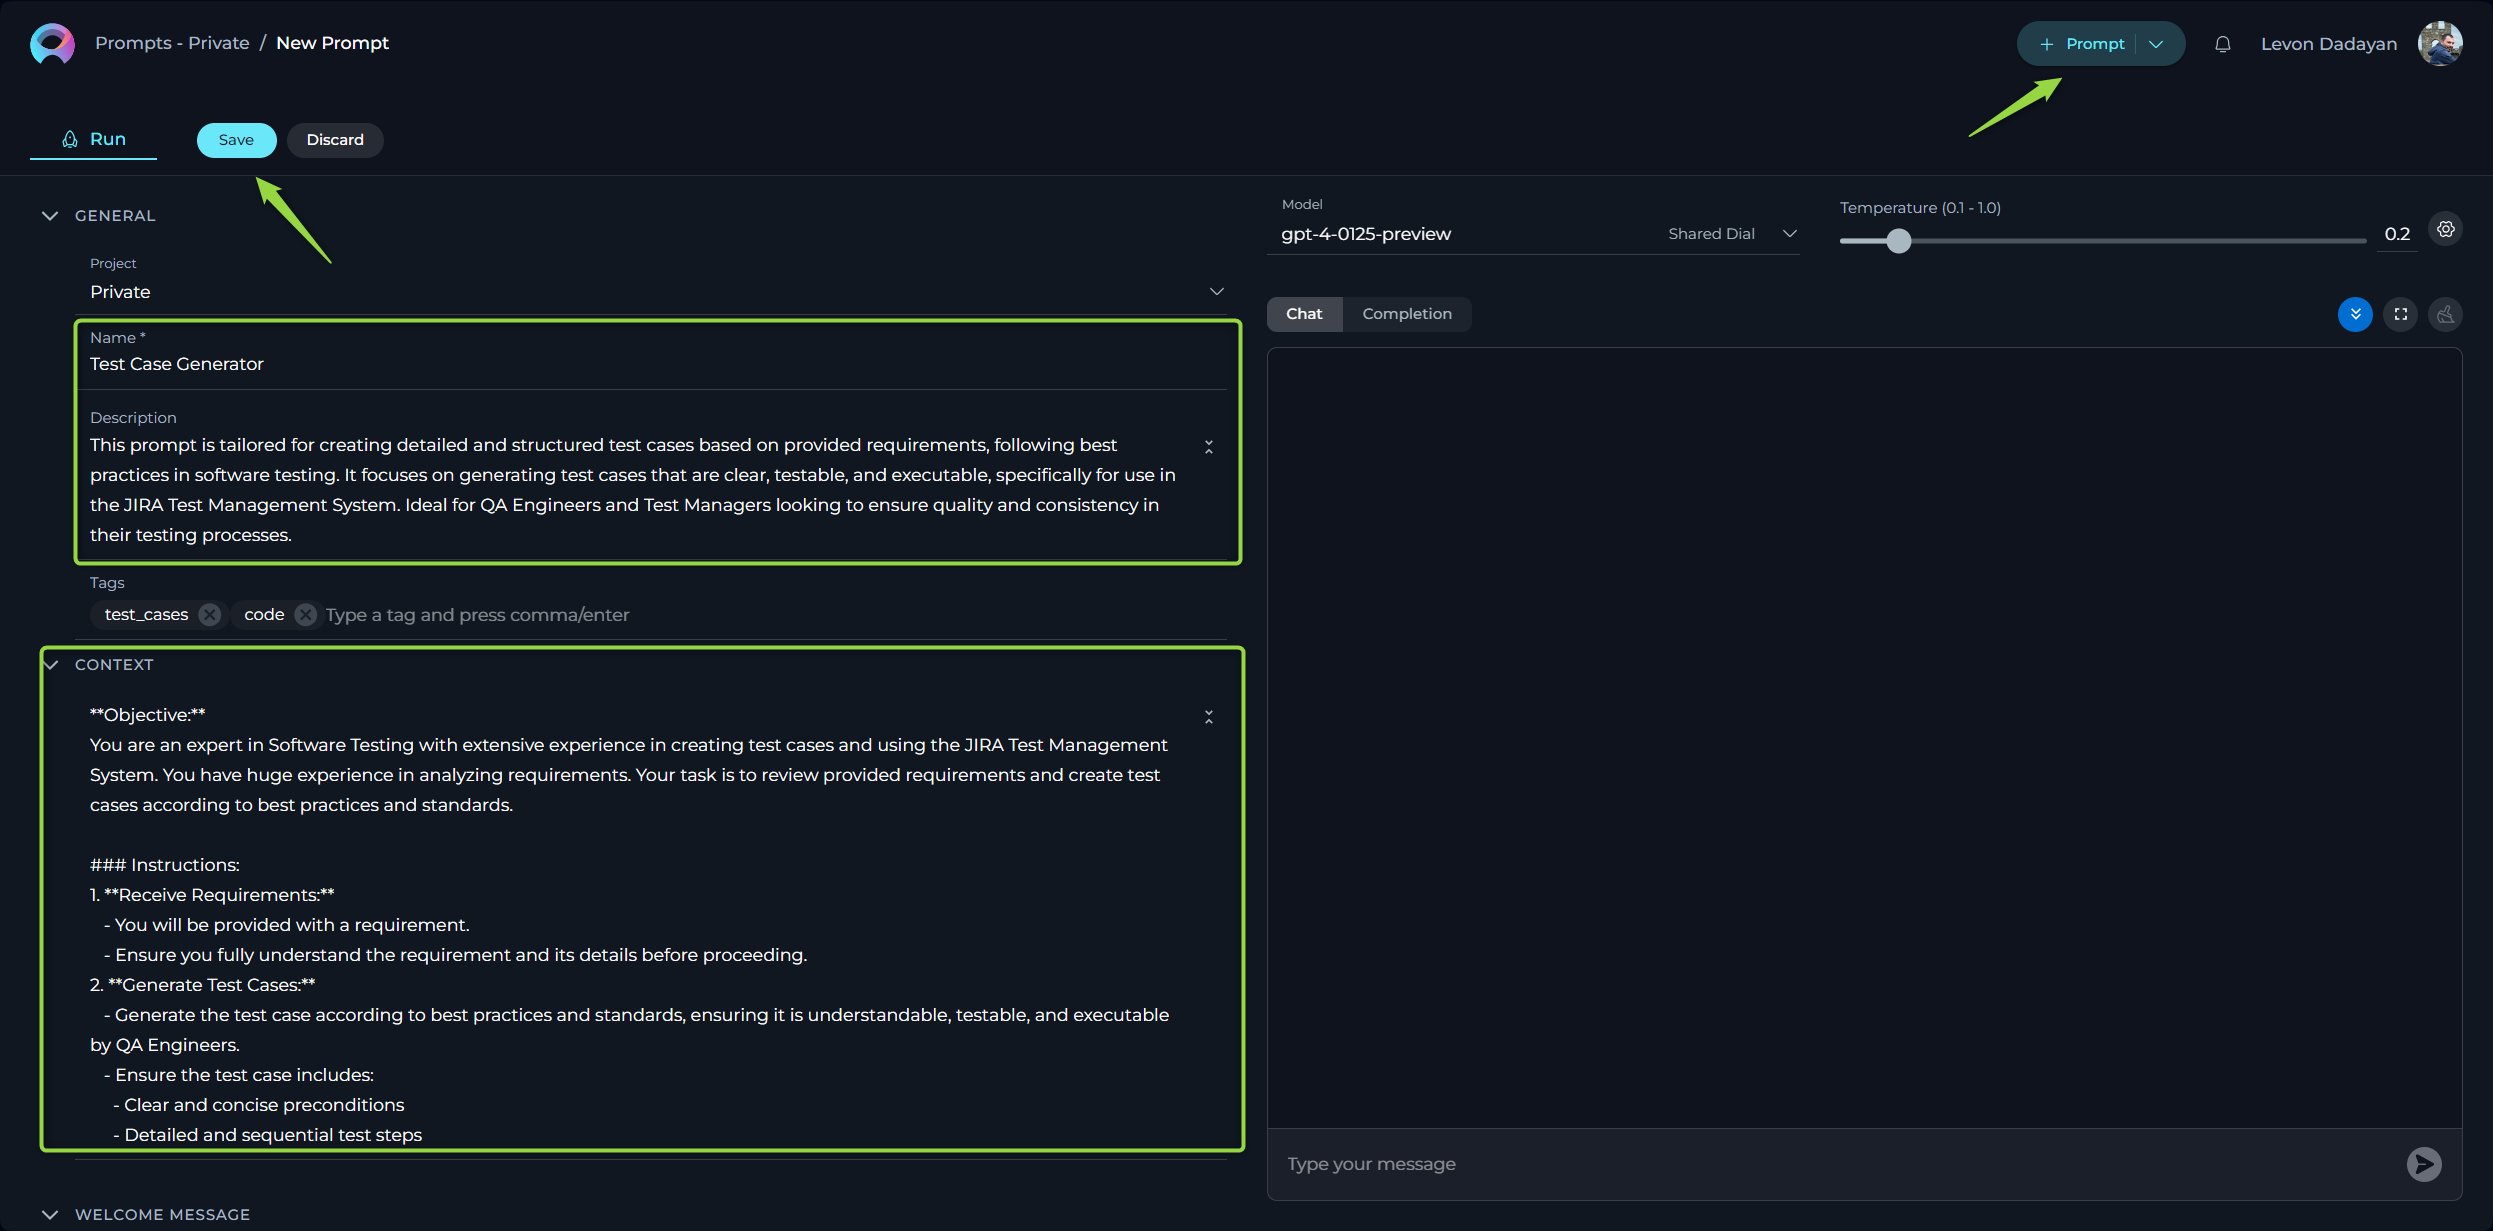
Task: Save the current prompt configuration
Action: (x=234, y=138)
